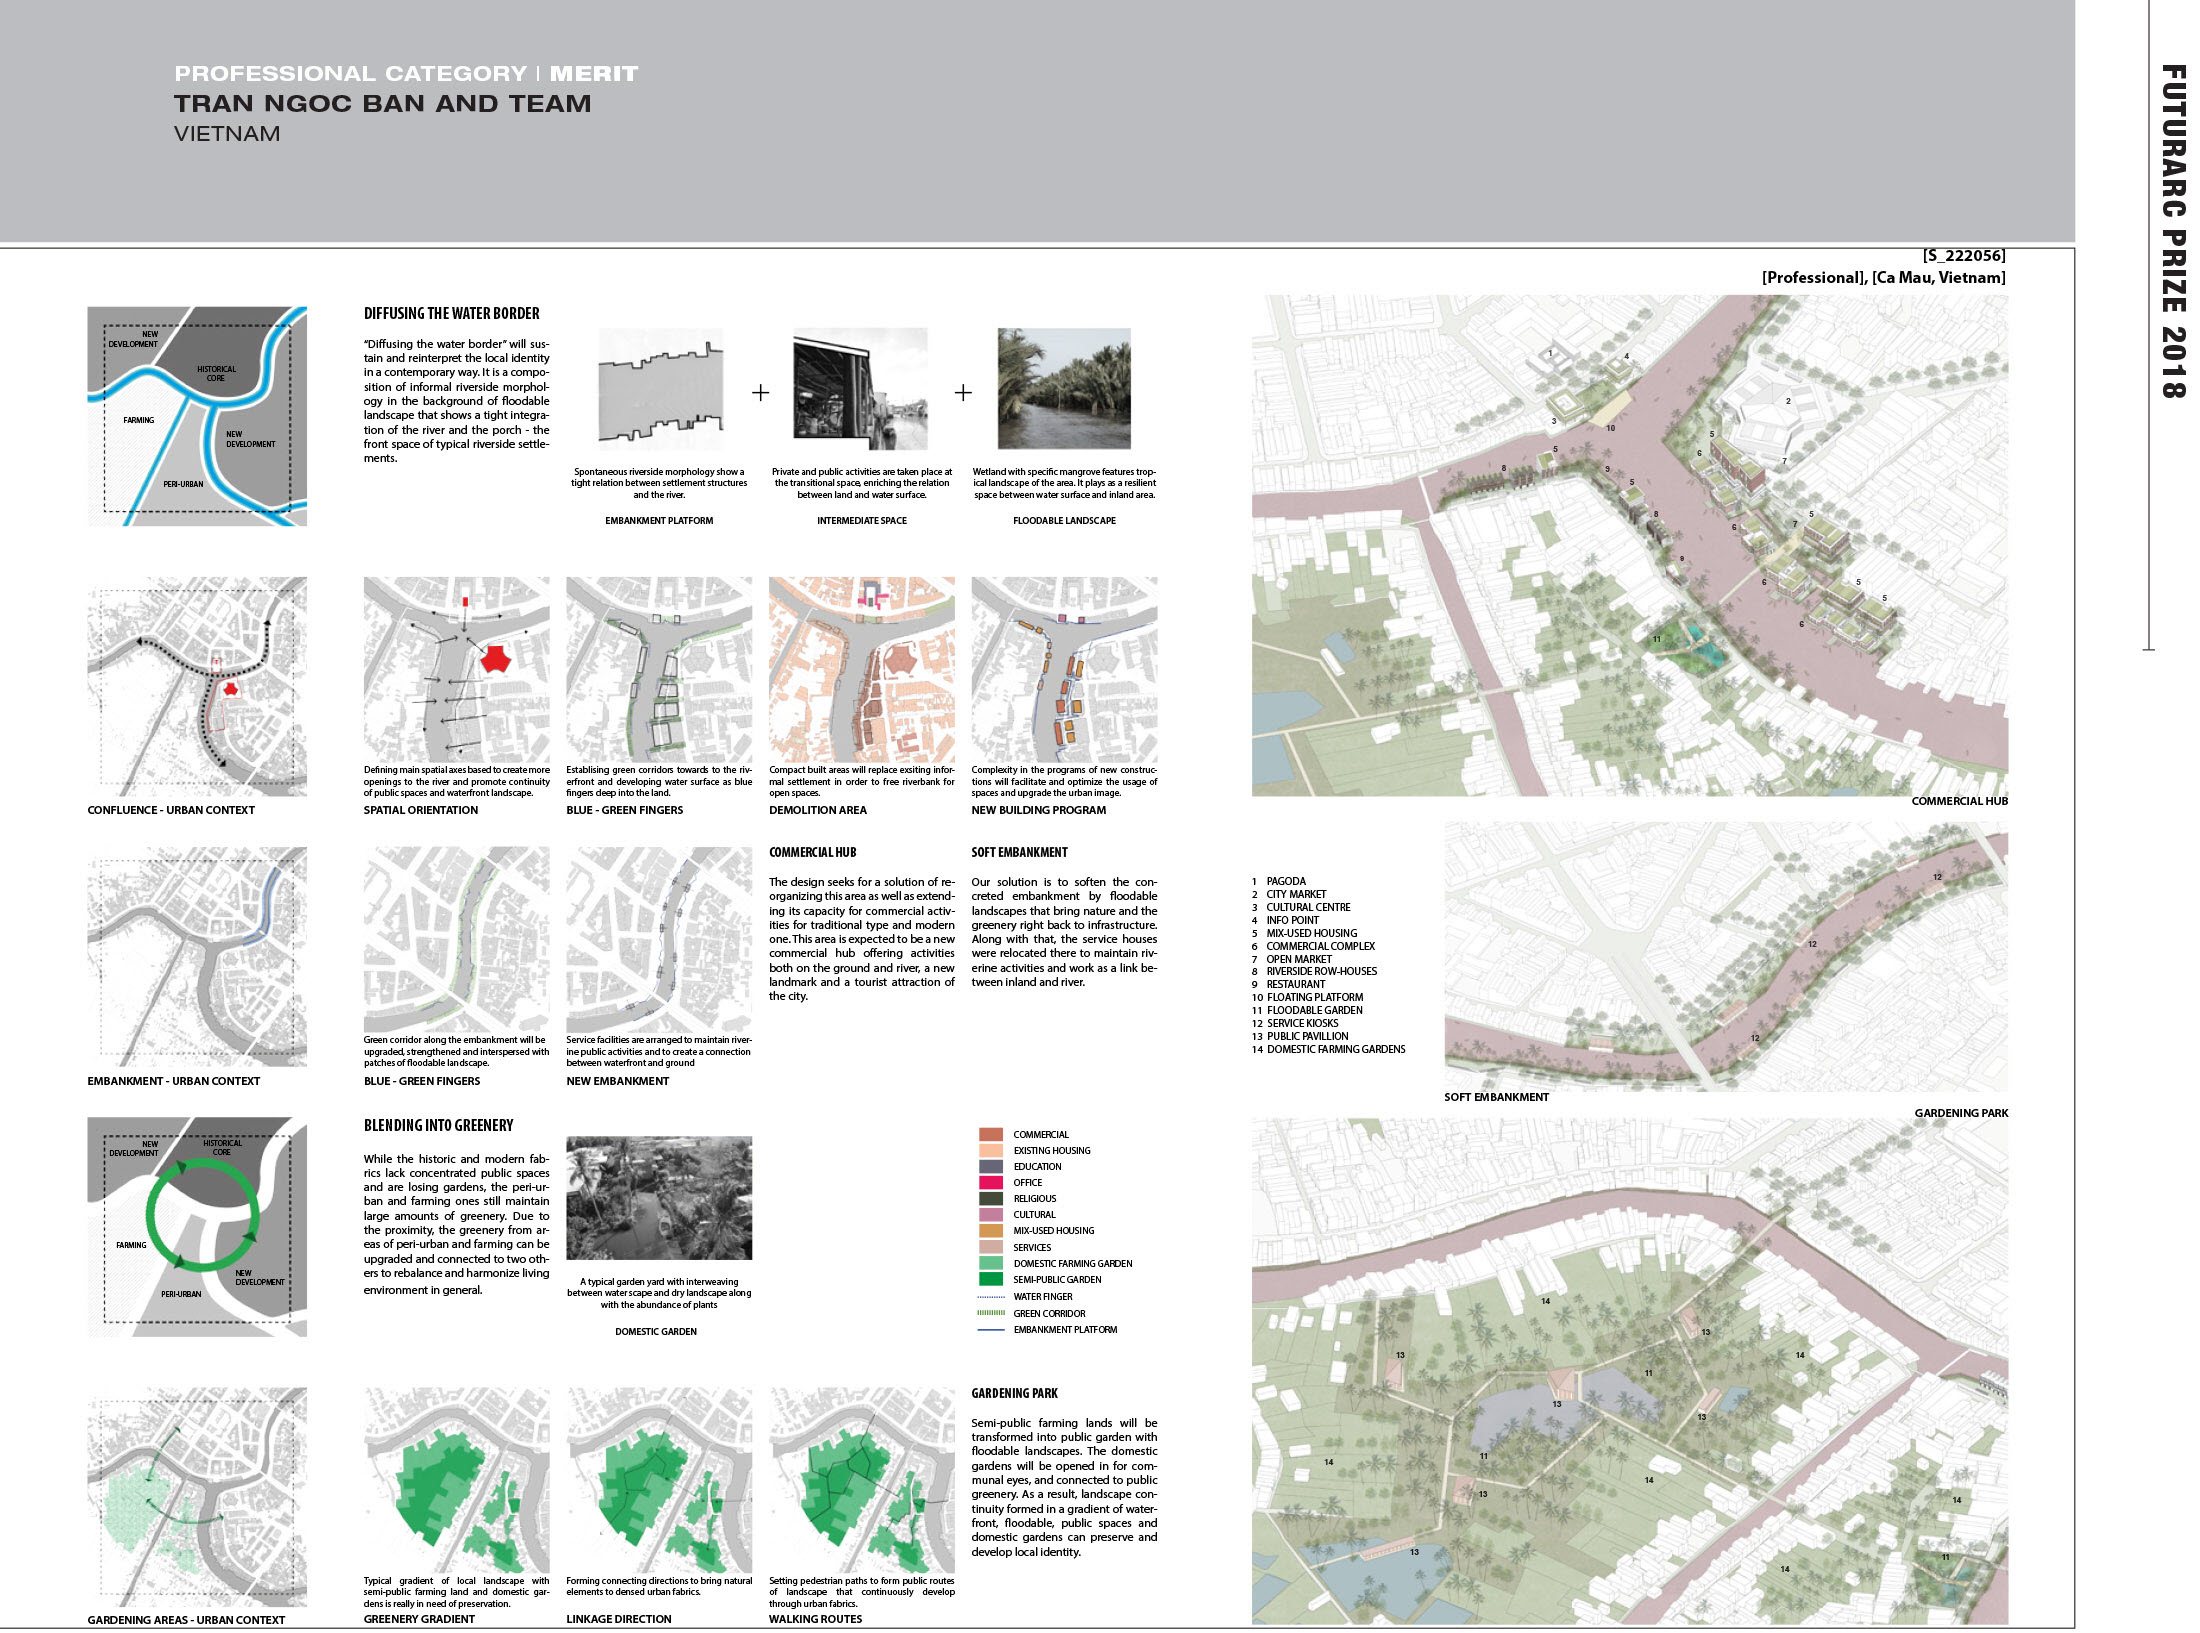Click '7 OPEN MARKET' list entry

[1292, 959]
